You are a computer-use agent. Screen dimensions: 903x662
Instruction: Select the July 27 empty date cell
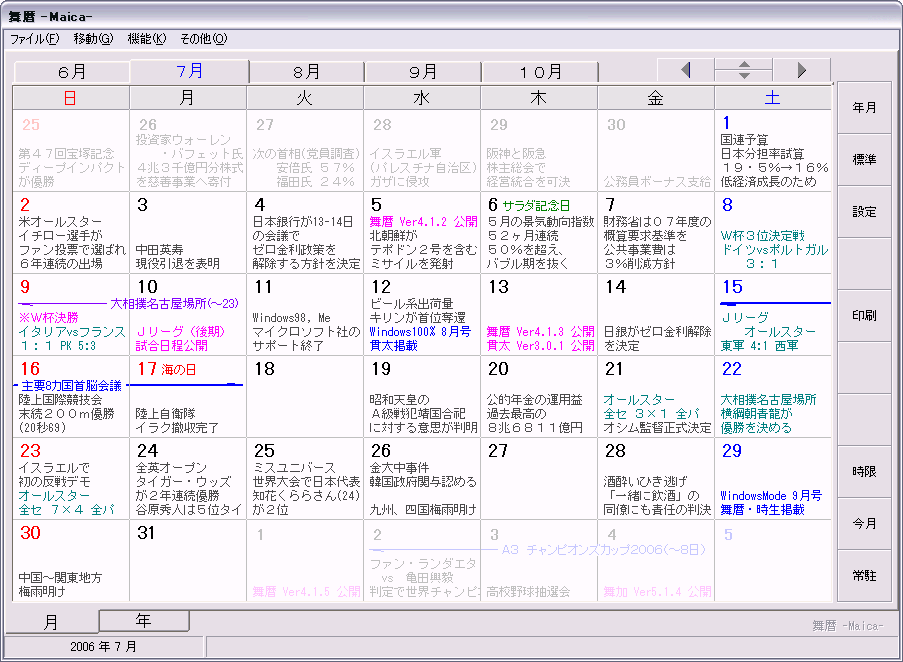(539, 478)
